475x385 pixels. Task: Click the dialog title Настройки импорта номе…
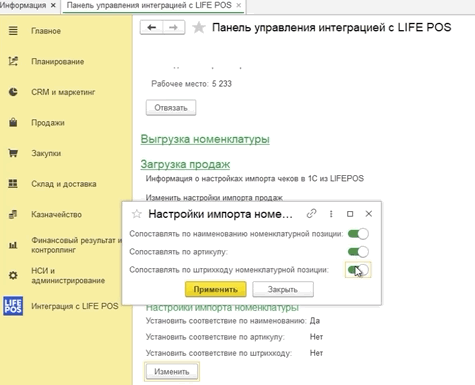pos(220,214)
